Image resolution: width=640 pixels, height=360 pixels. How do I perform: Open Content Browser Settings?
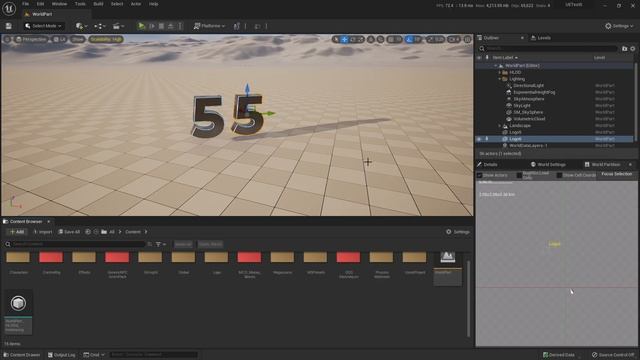458,232
